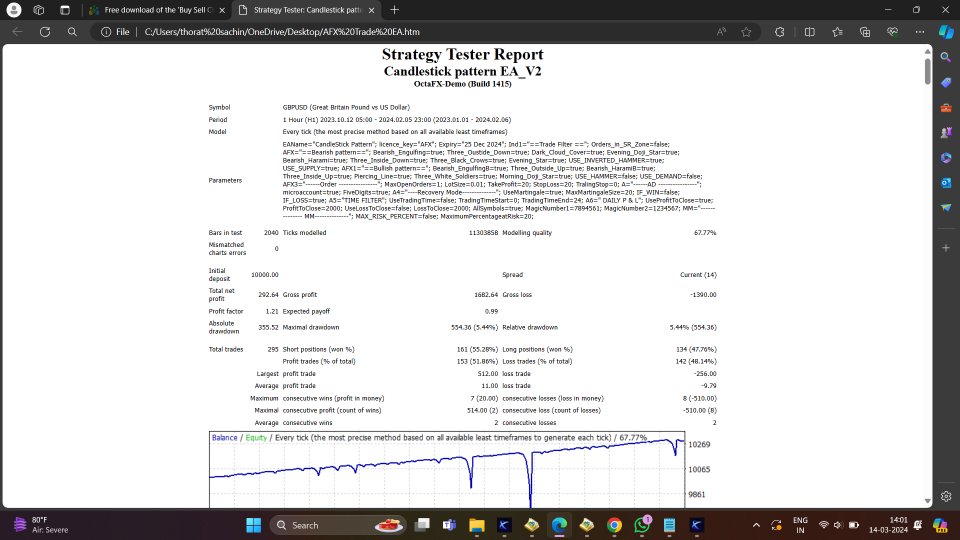Image resolution: width=960 pixels, height=540 pixels.
Task: Click the page scrollbar down arrow
Action: pos(927,501)
